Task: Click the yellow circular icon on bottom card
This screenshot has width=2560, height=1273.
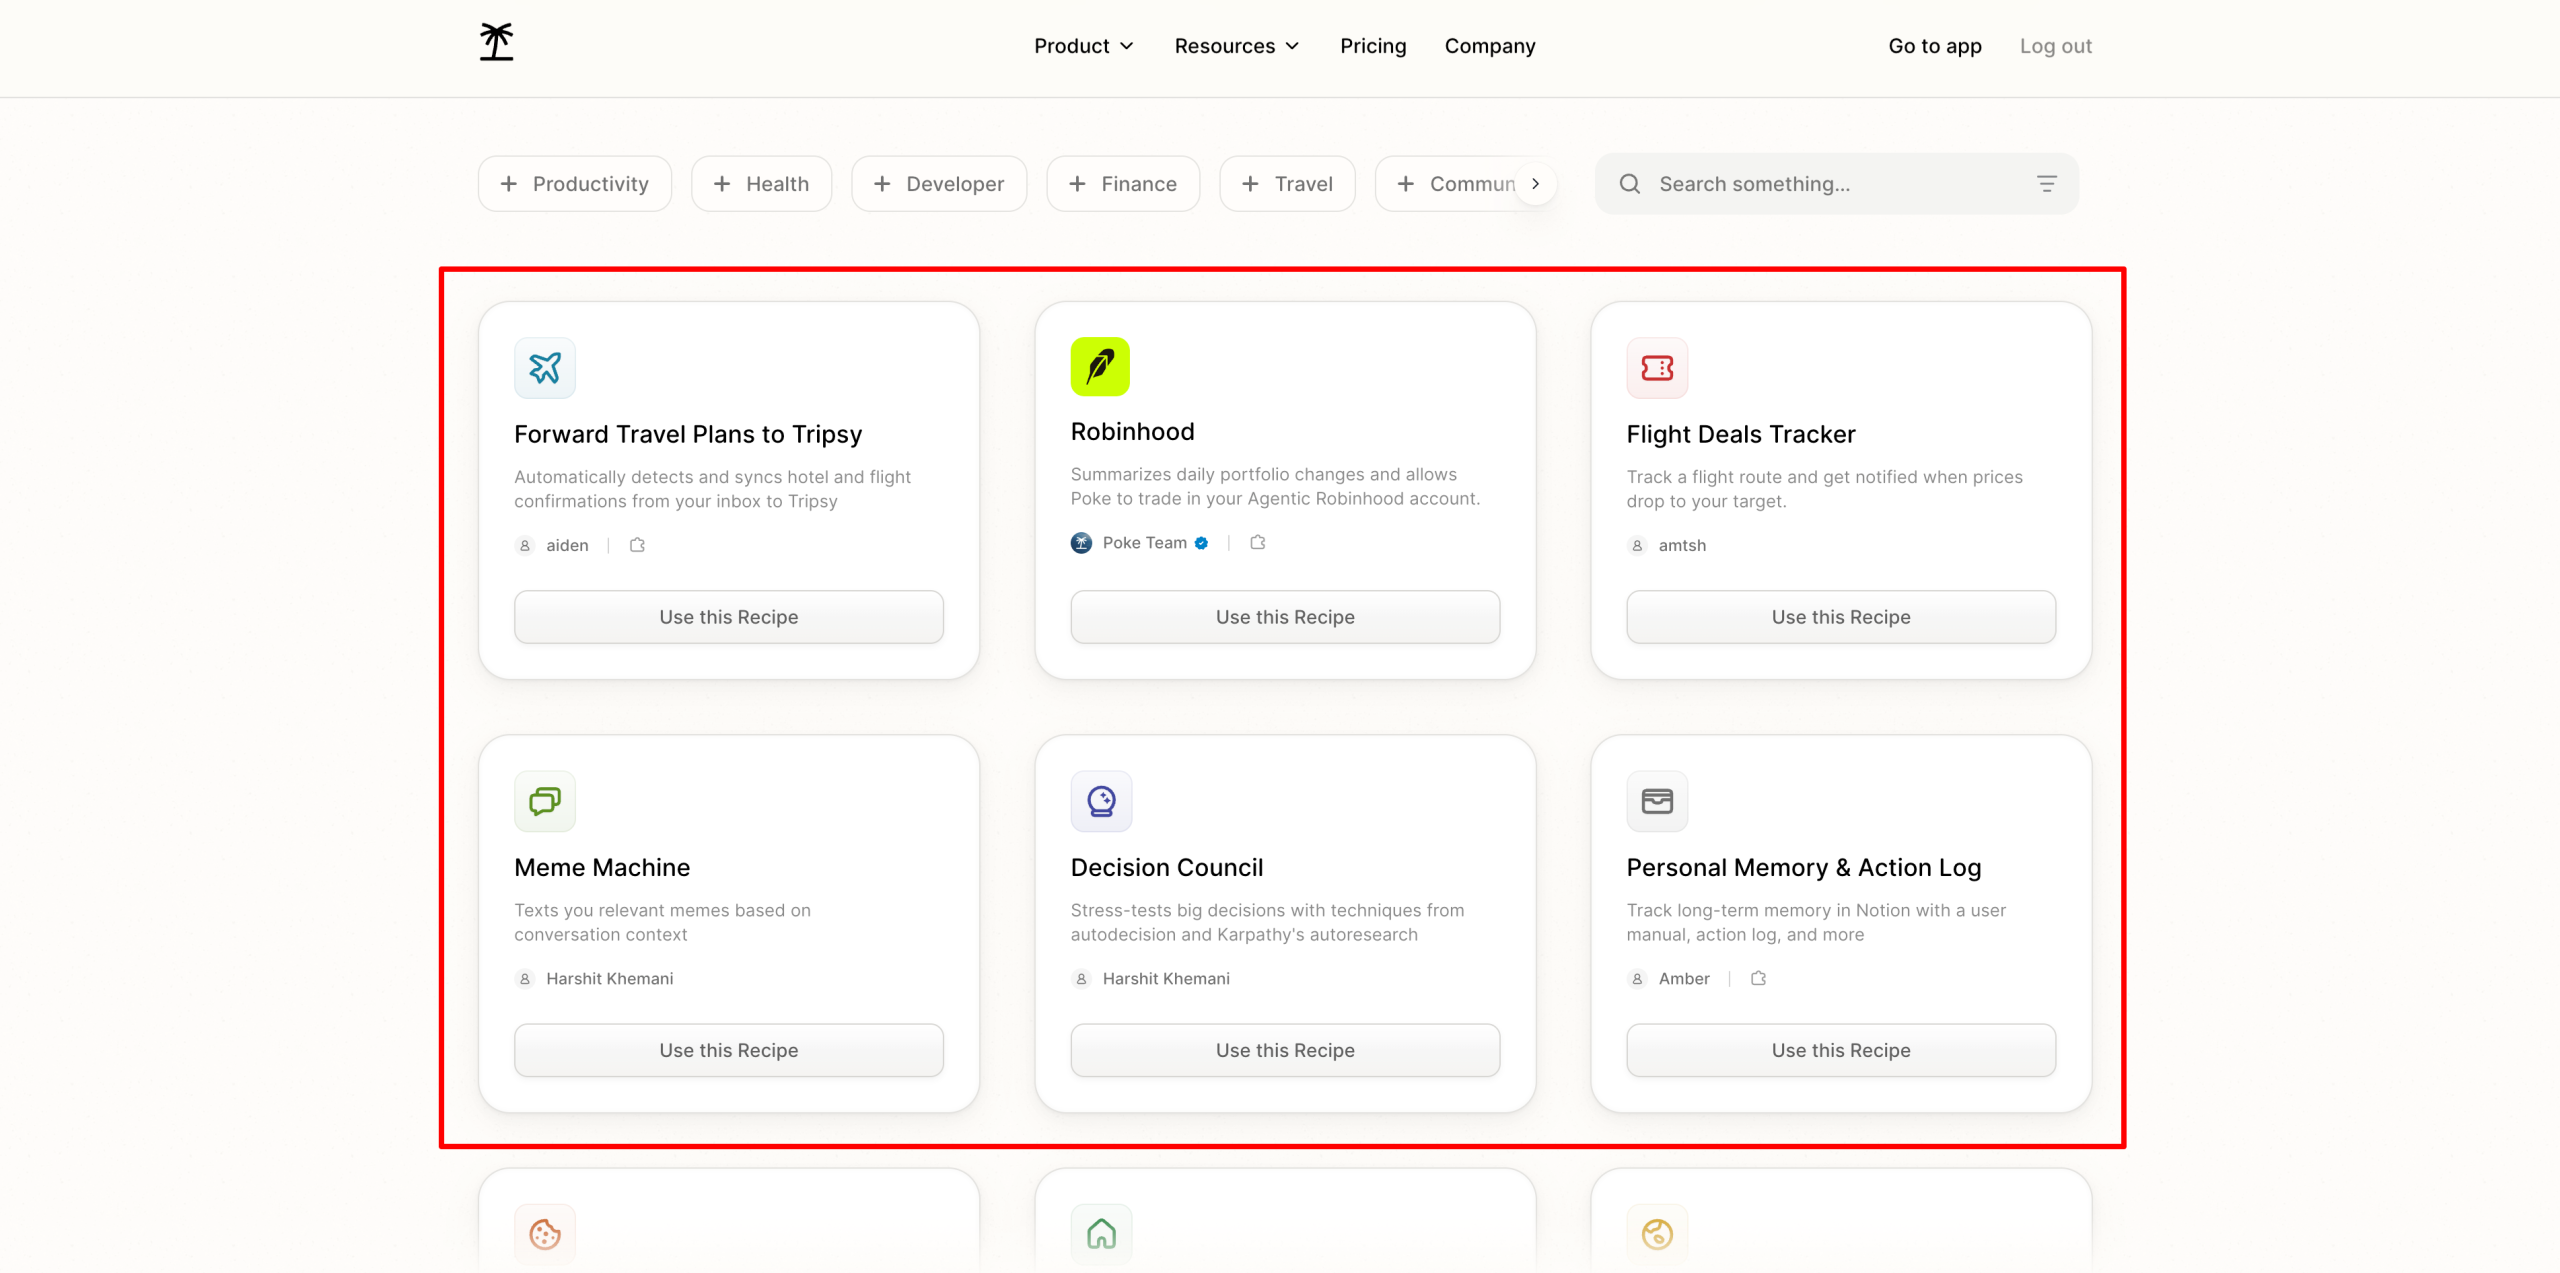Action: pos(1657,1234)
